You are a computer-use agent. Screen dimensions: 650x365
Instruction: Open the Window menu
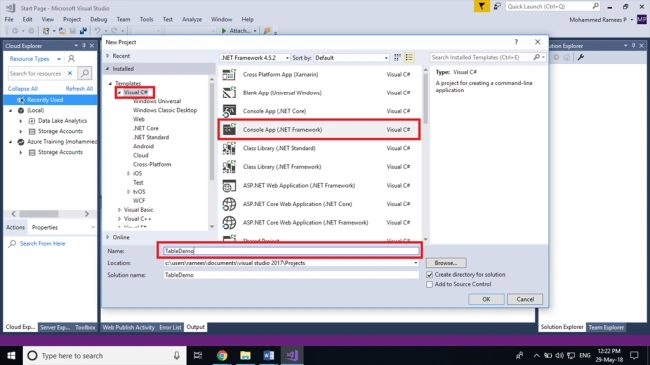click(221, 19)
